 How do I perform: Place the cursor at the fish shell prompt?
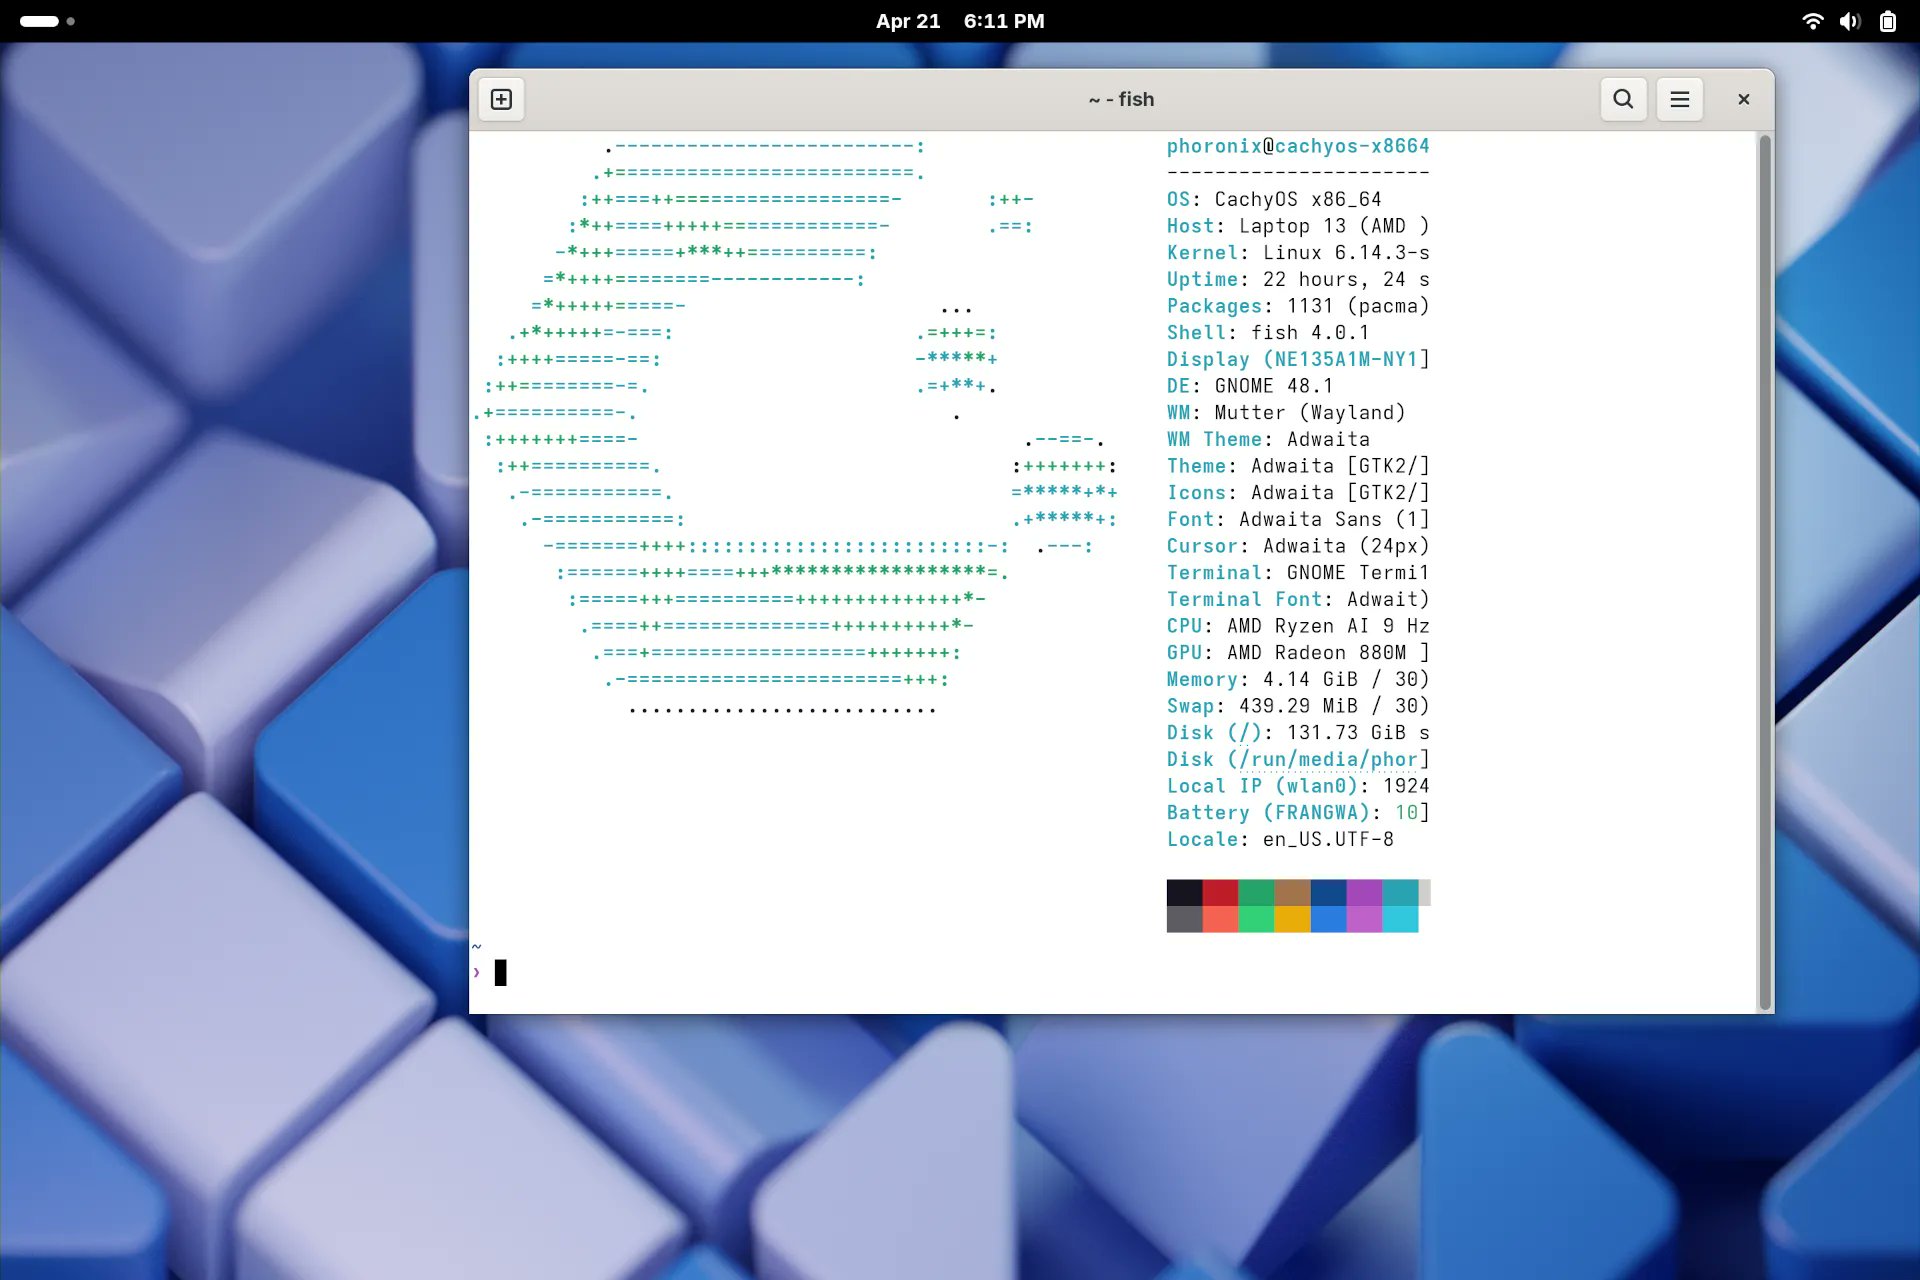pos(502,971)
